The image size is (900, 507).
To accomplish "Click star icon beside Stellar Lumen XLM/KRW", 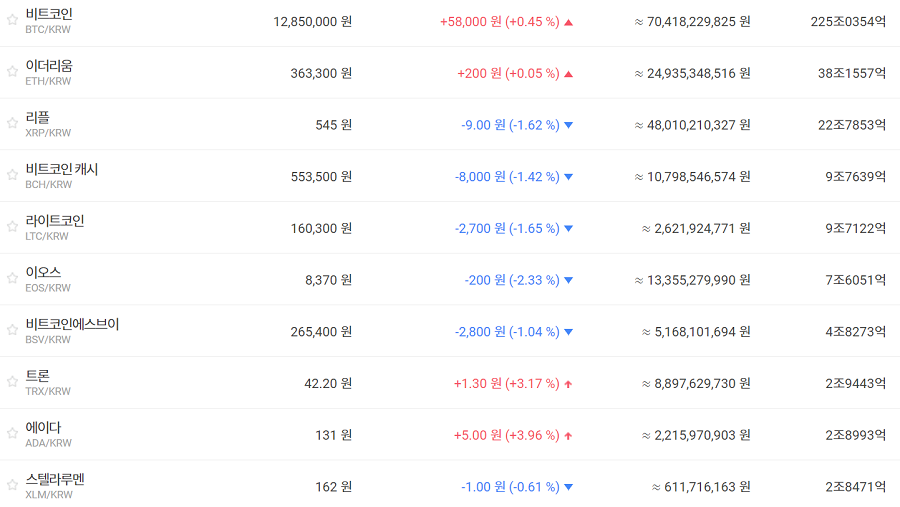I will (x=12, y=487).
